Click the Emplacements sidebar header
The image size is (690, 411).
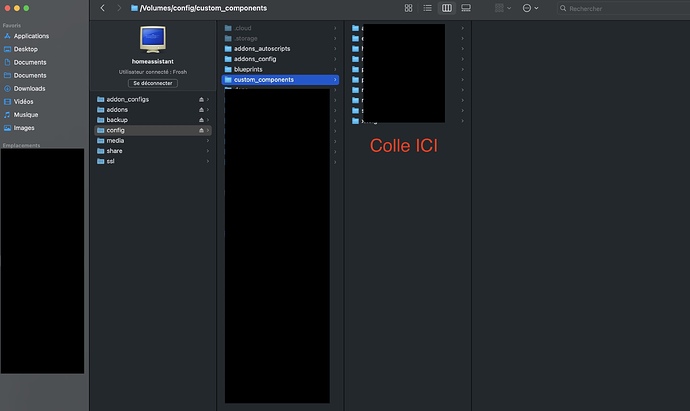coord(21,145)
